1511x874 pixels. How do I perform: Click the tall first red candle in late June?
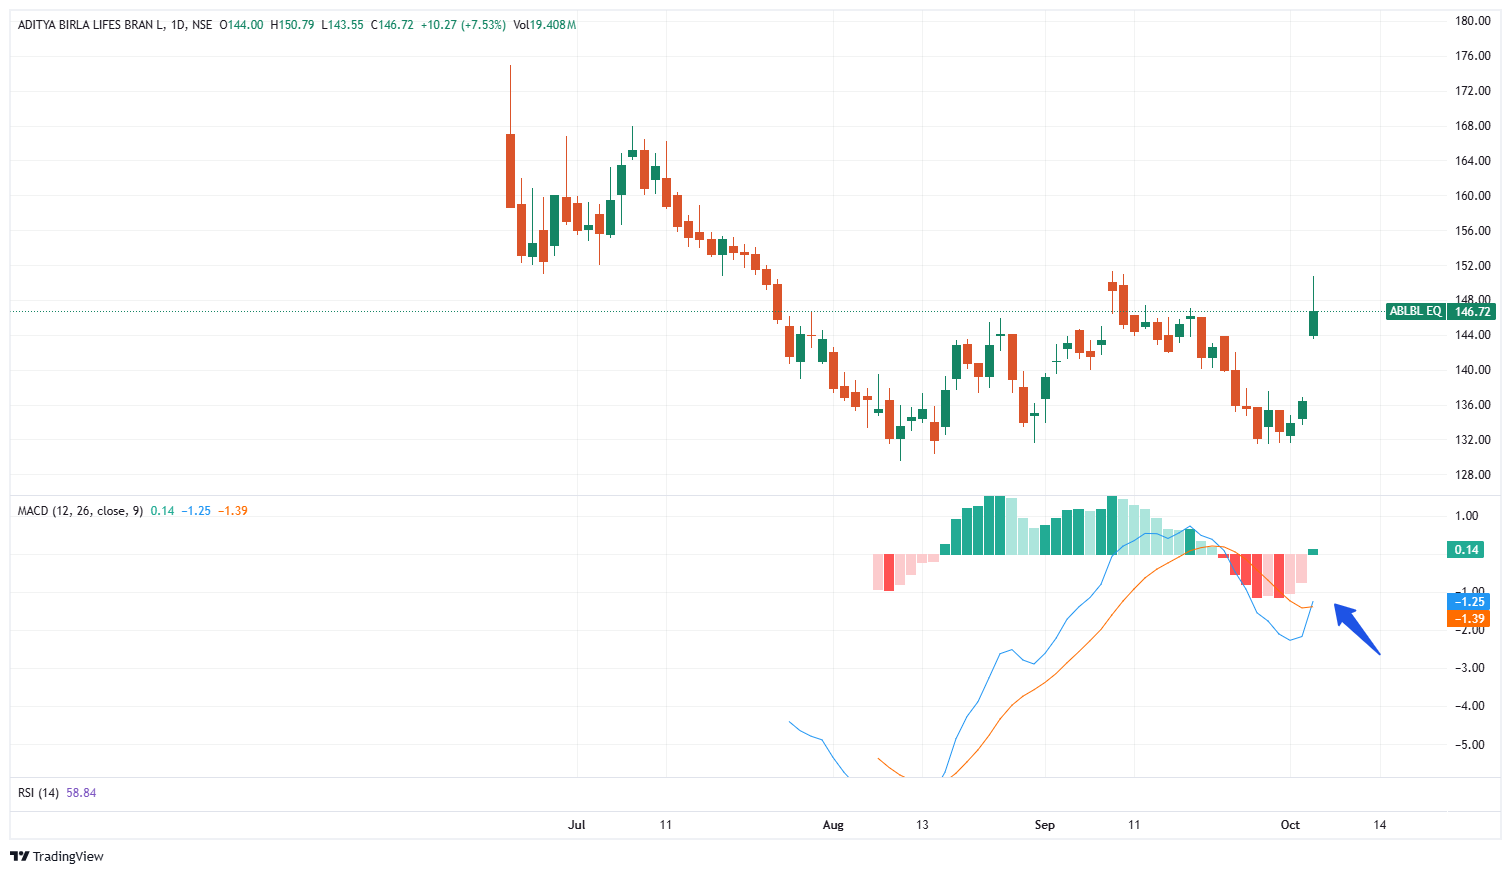click(510, 170)
